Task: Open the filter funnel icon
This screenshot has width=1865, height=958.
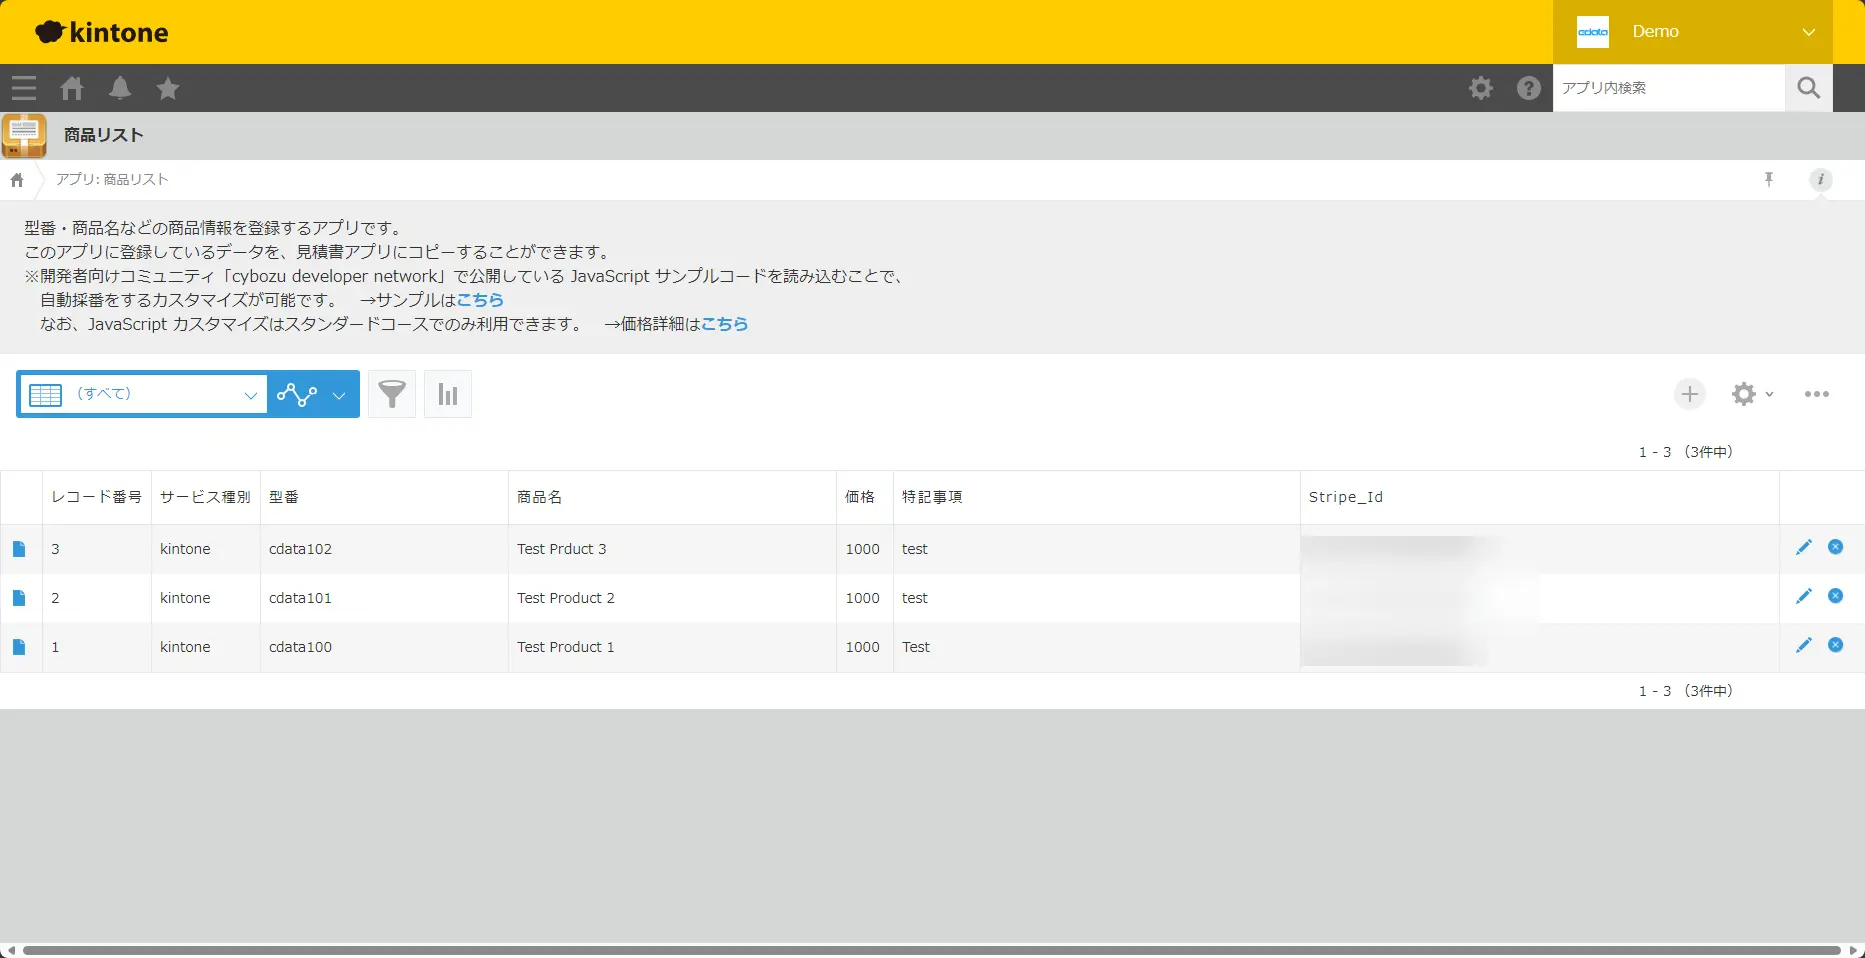Action: click(x=392, y=394)
